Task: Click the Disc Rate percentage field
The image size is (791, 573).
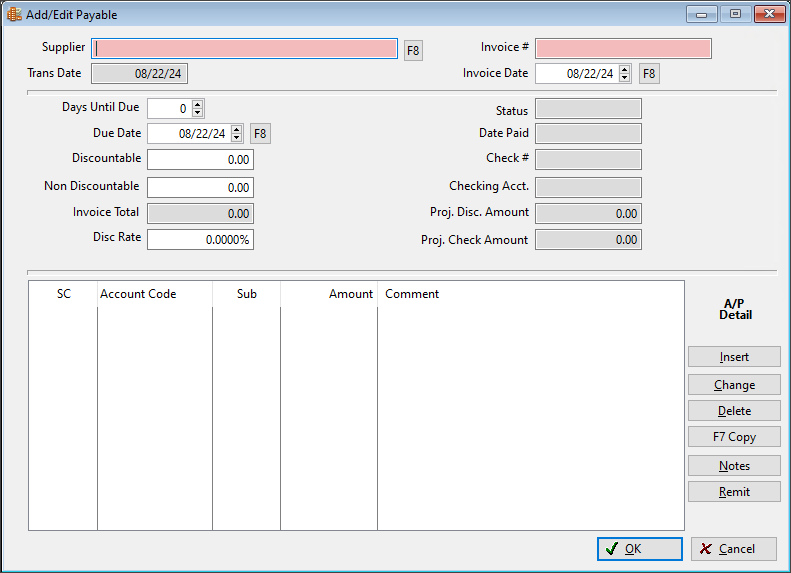Action: pos(200,240)
